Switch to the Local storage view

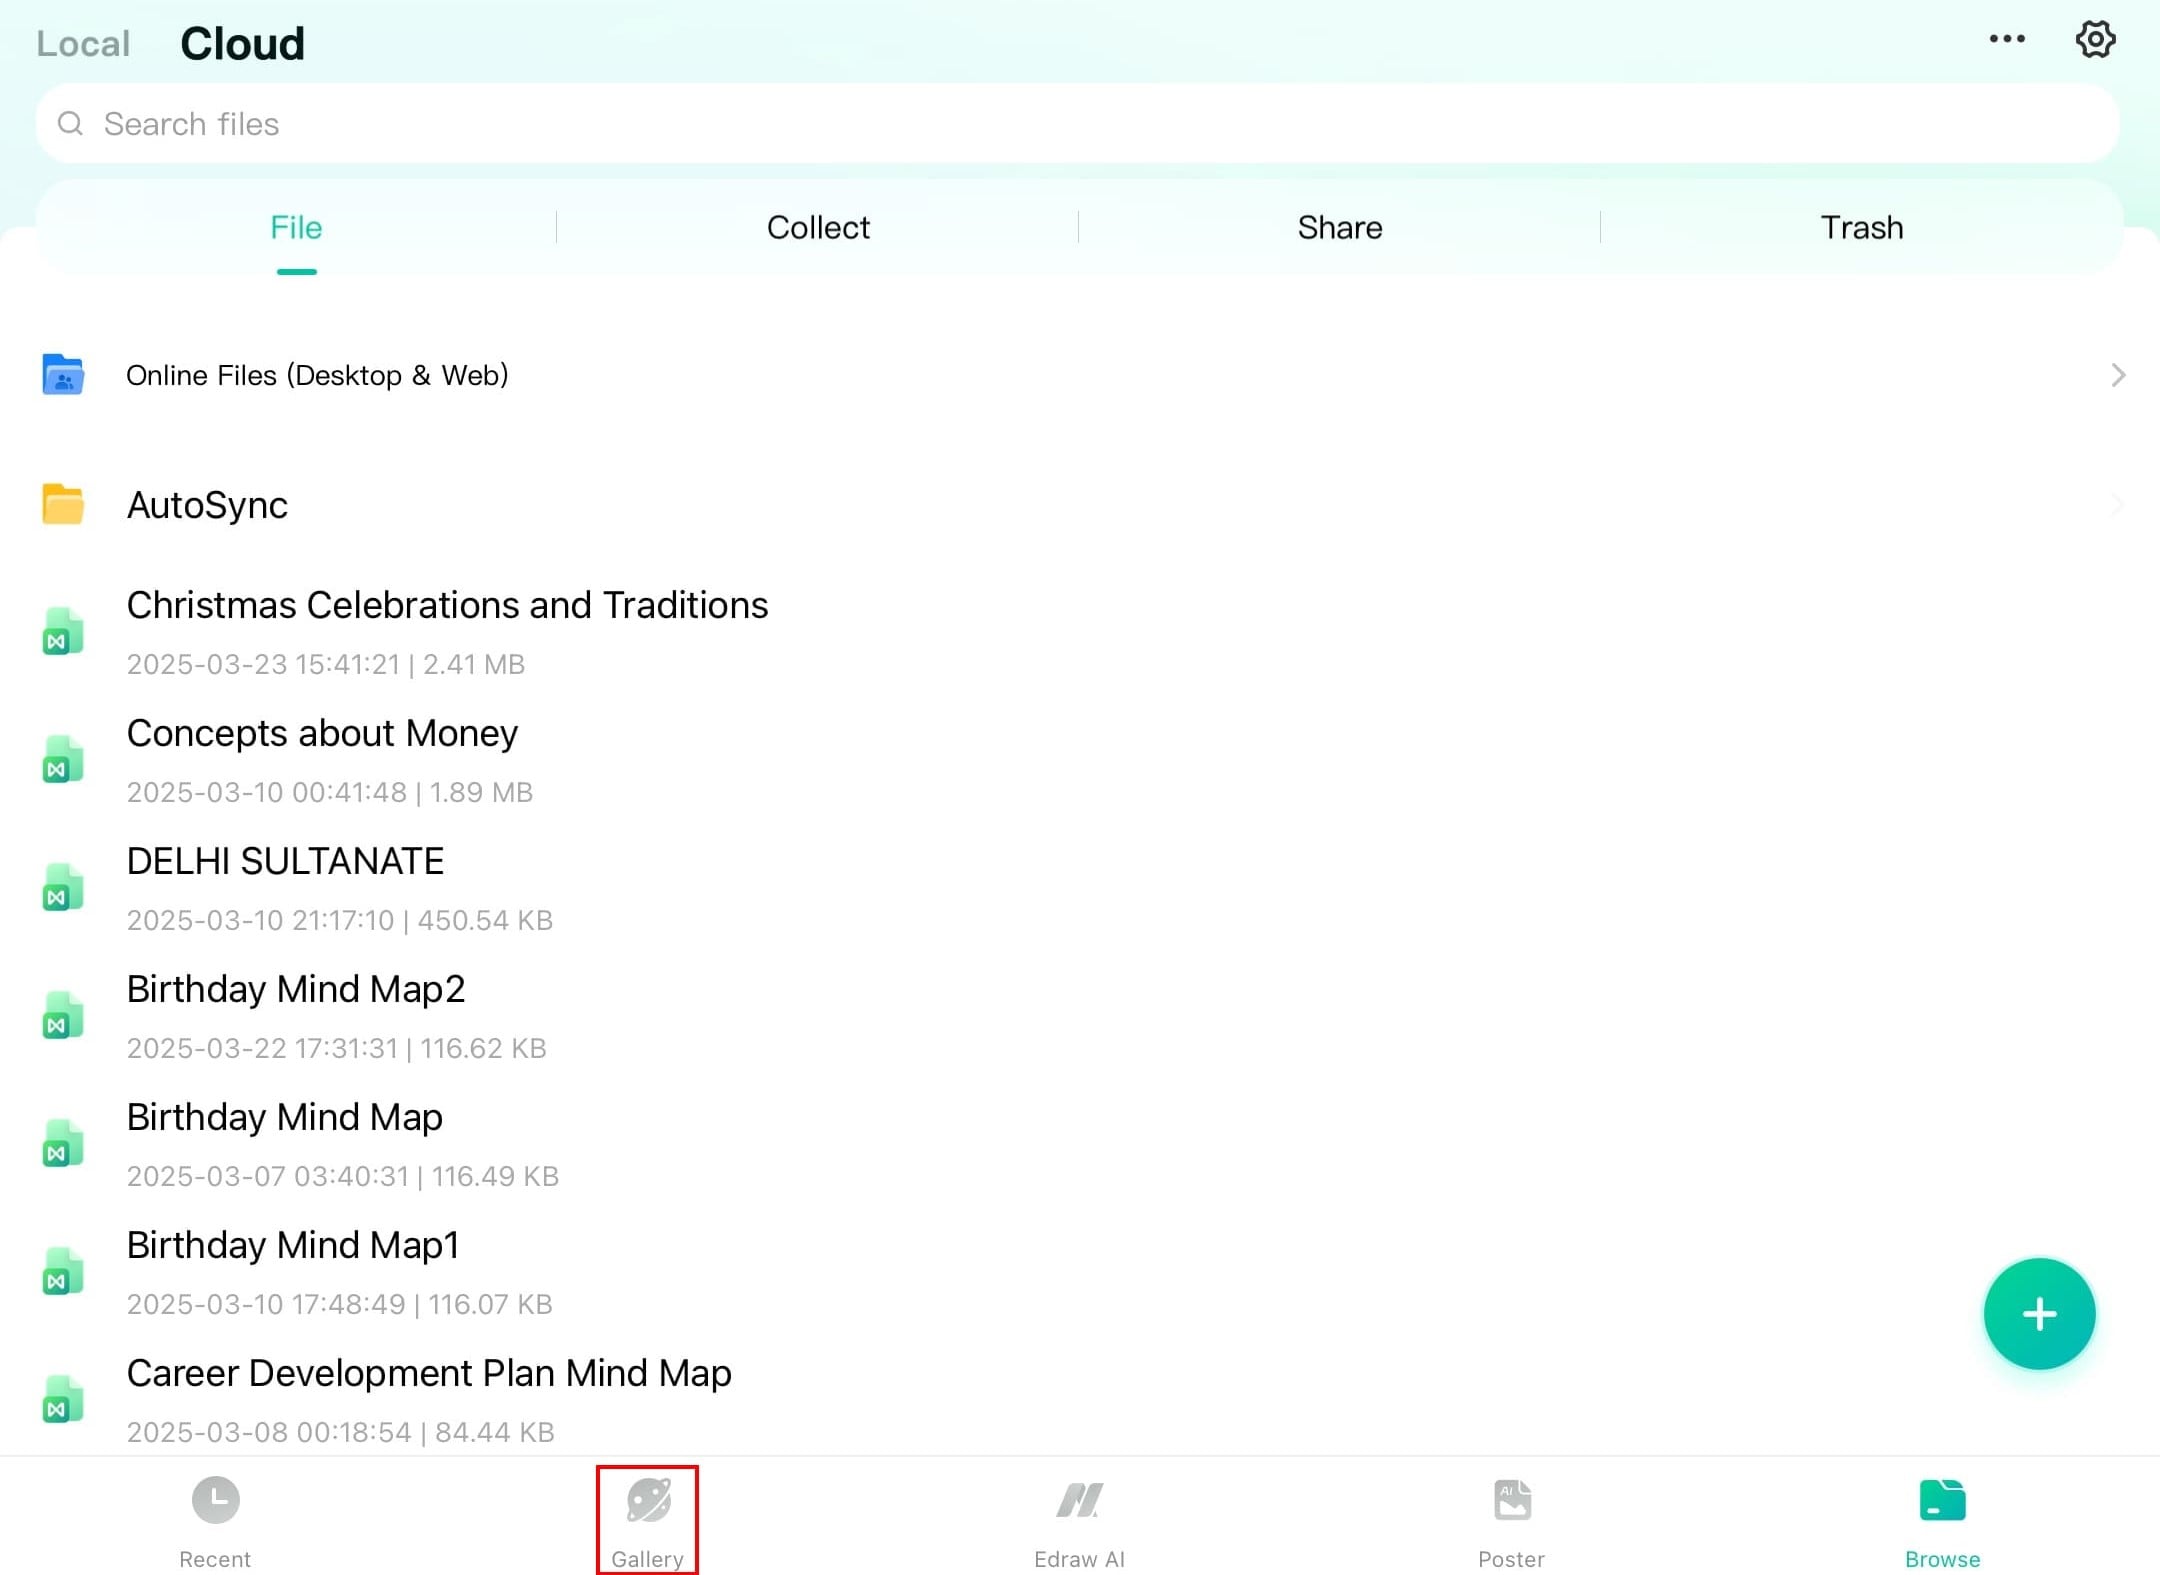pos(83,44)
